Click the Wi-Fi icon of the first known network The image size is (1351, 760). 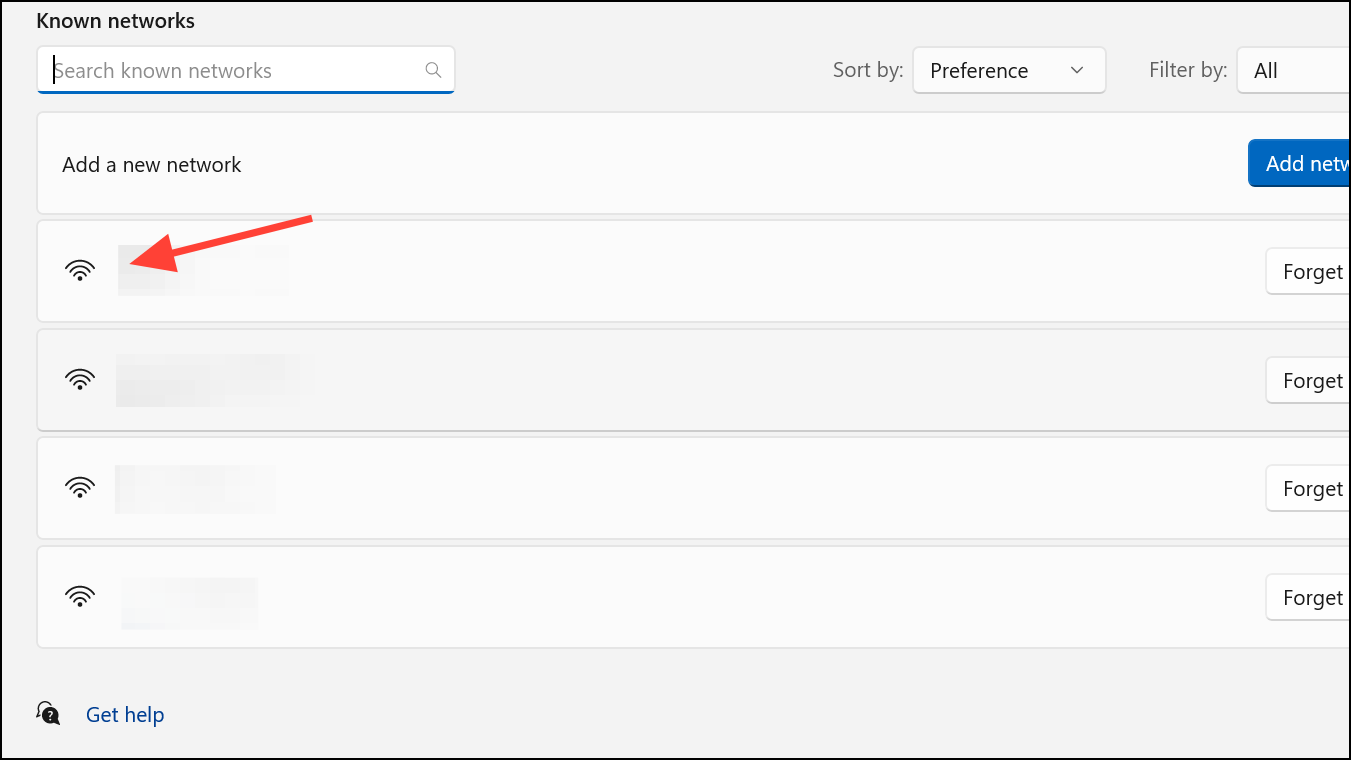[80, 271]
